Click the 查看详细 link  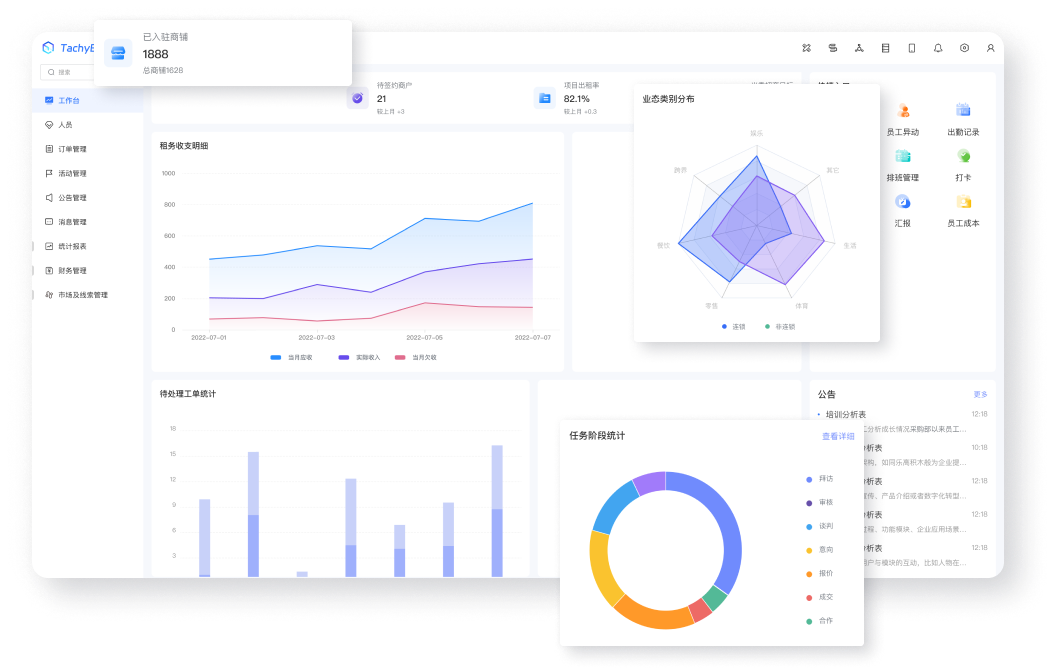tap(837, 436)
